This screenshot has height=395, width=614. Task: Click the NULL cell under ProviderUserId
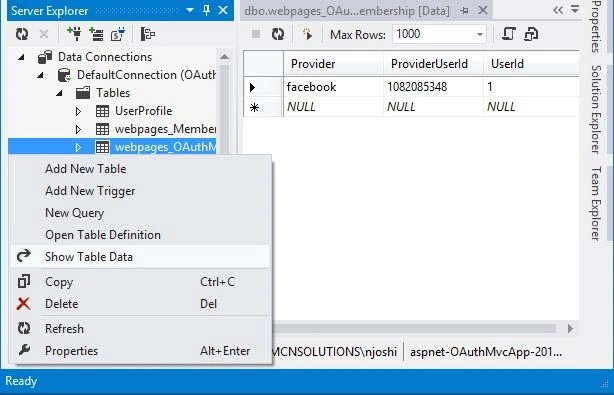click(x=433, y=106)
